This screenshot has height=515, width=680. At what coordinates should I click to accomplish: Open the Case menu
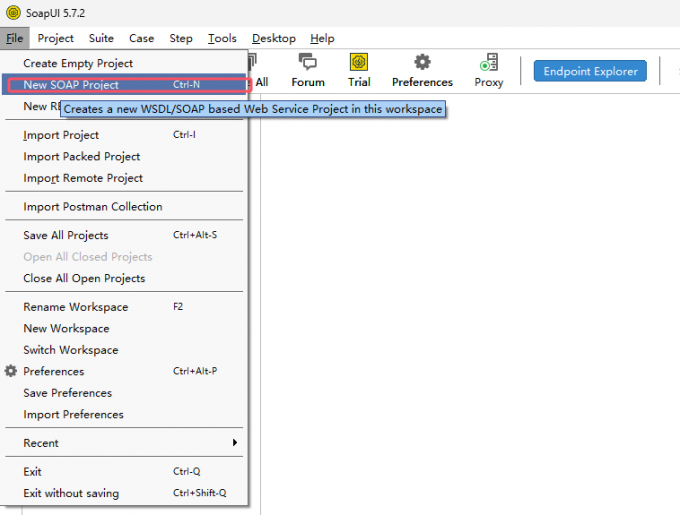click(141, 38)
